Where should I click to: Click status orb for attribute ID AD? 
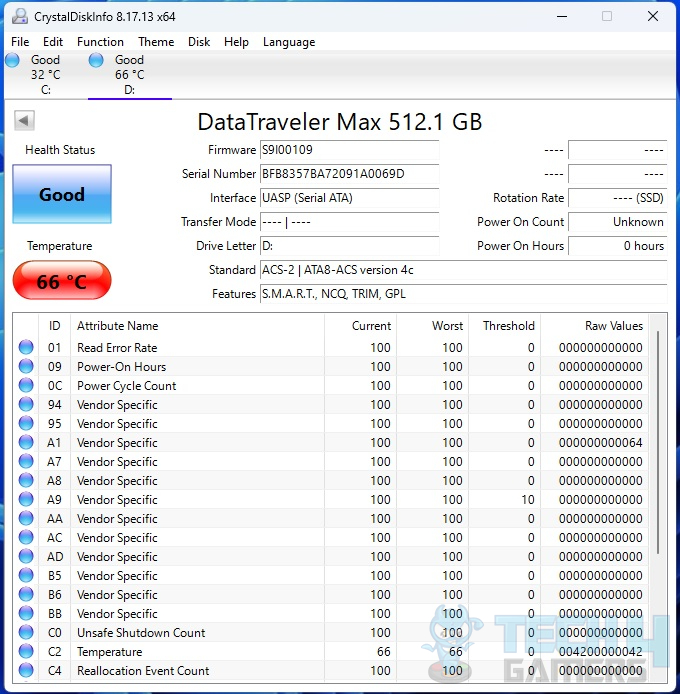(26, 556)
